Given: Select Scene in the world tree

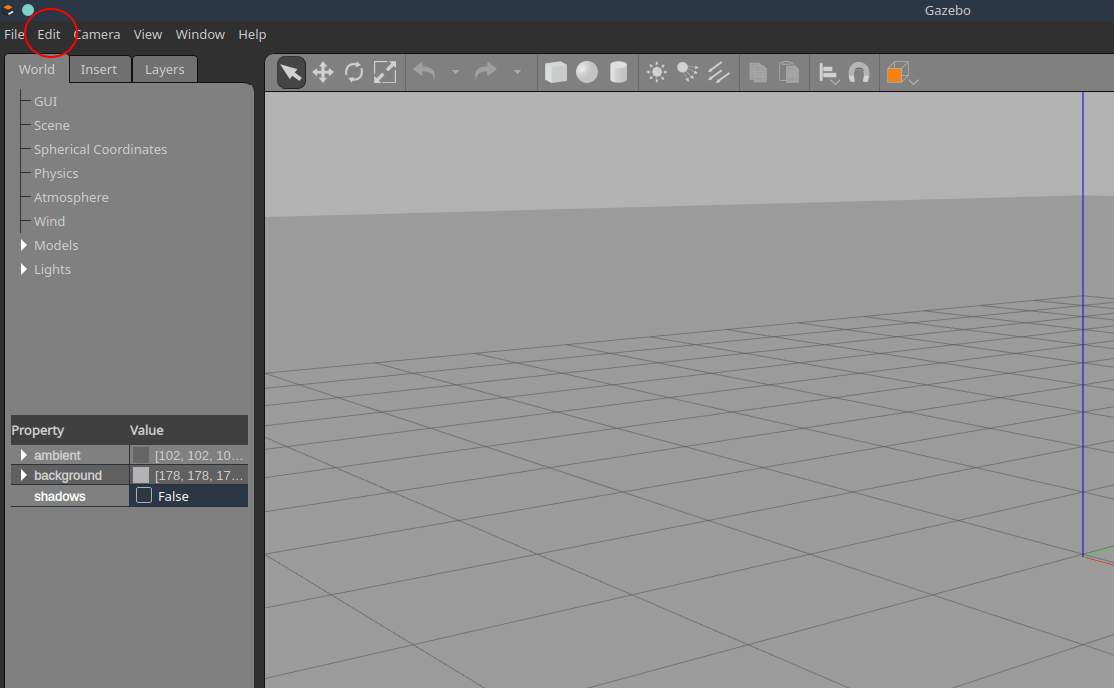Looking at the screenshot, I should tap(52, 126).
